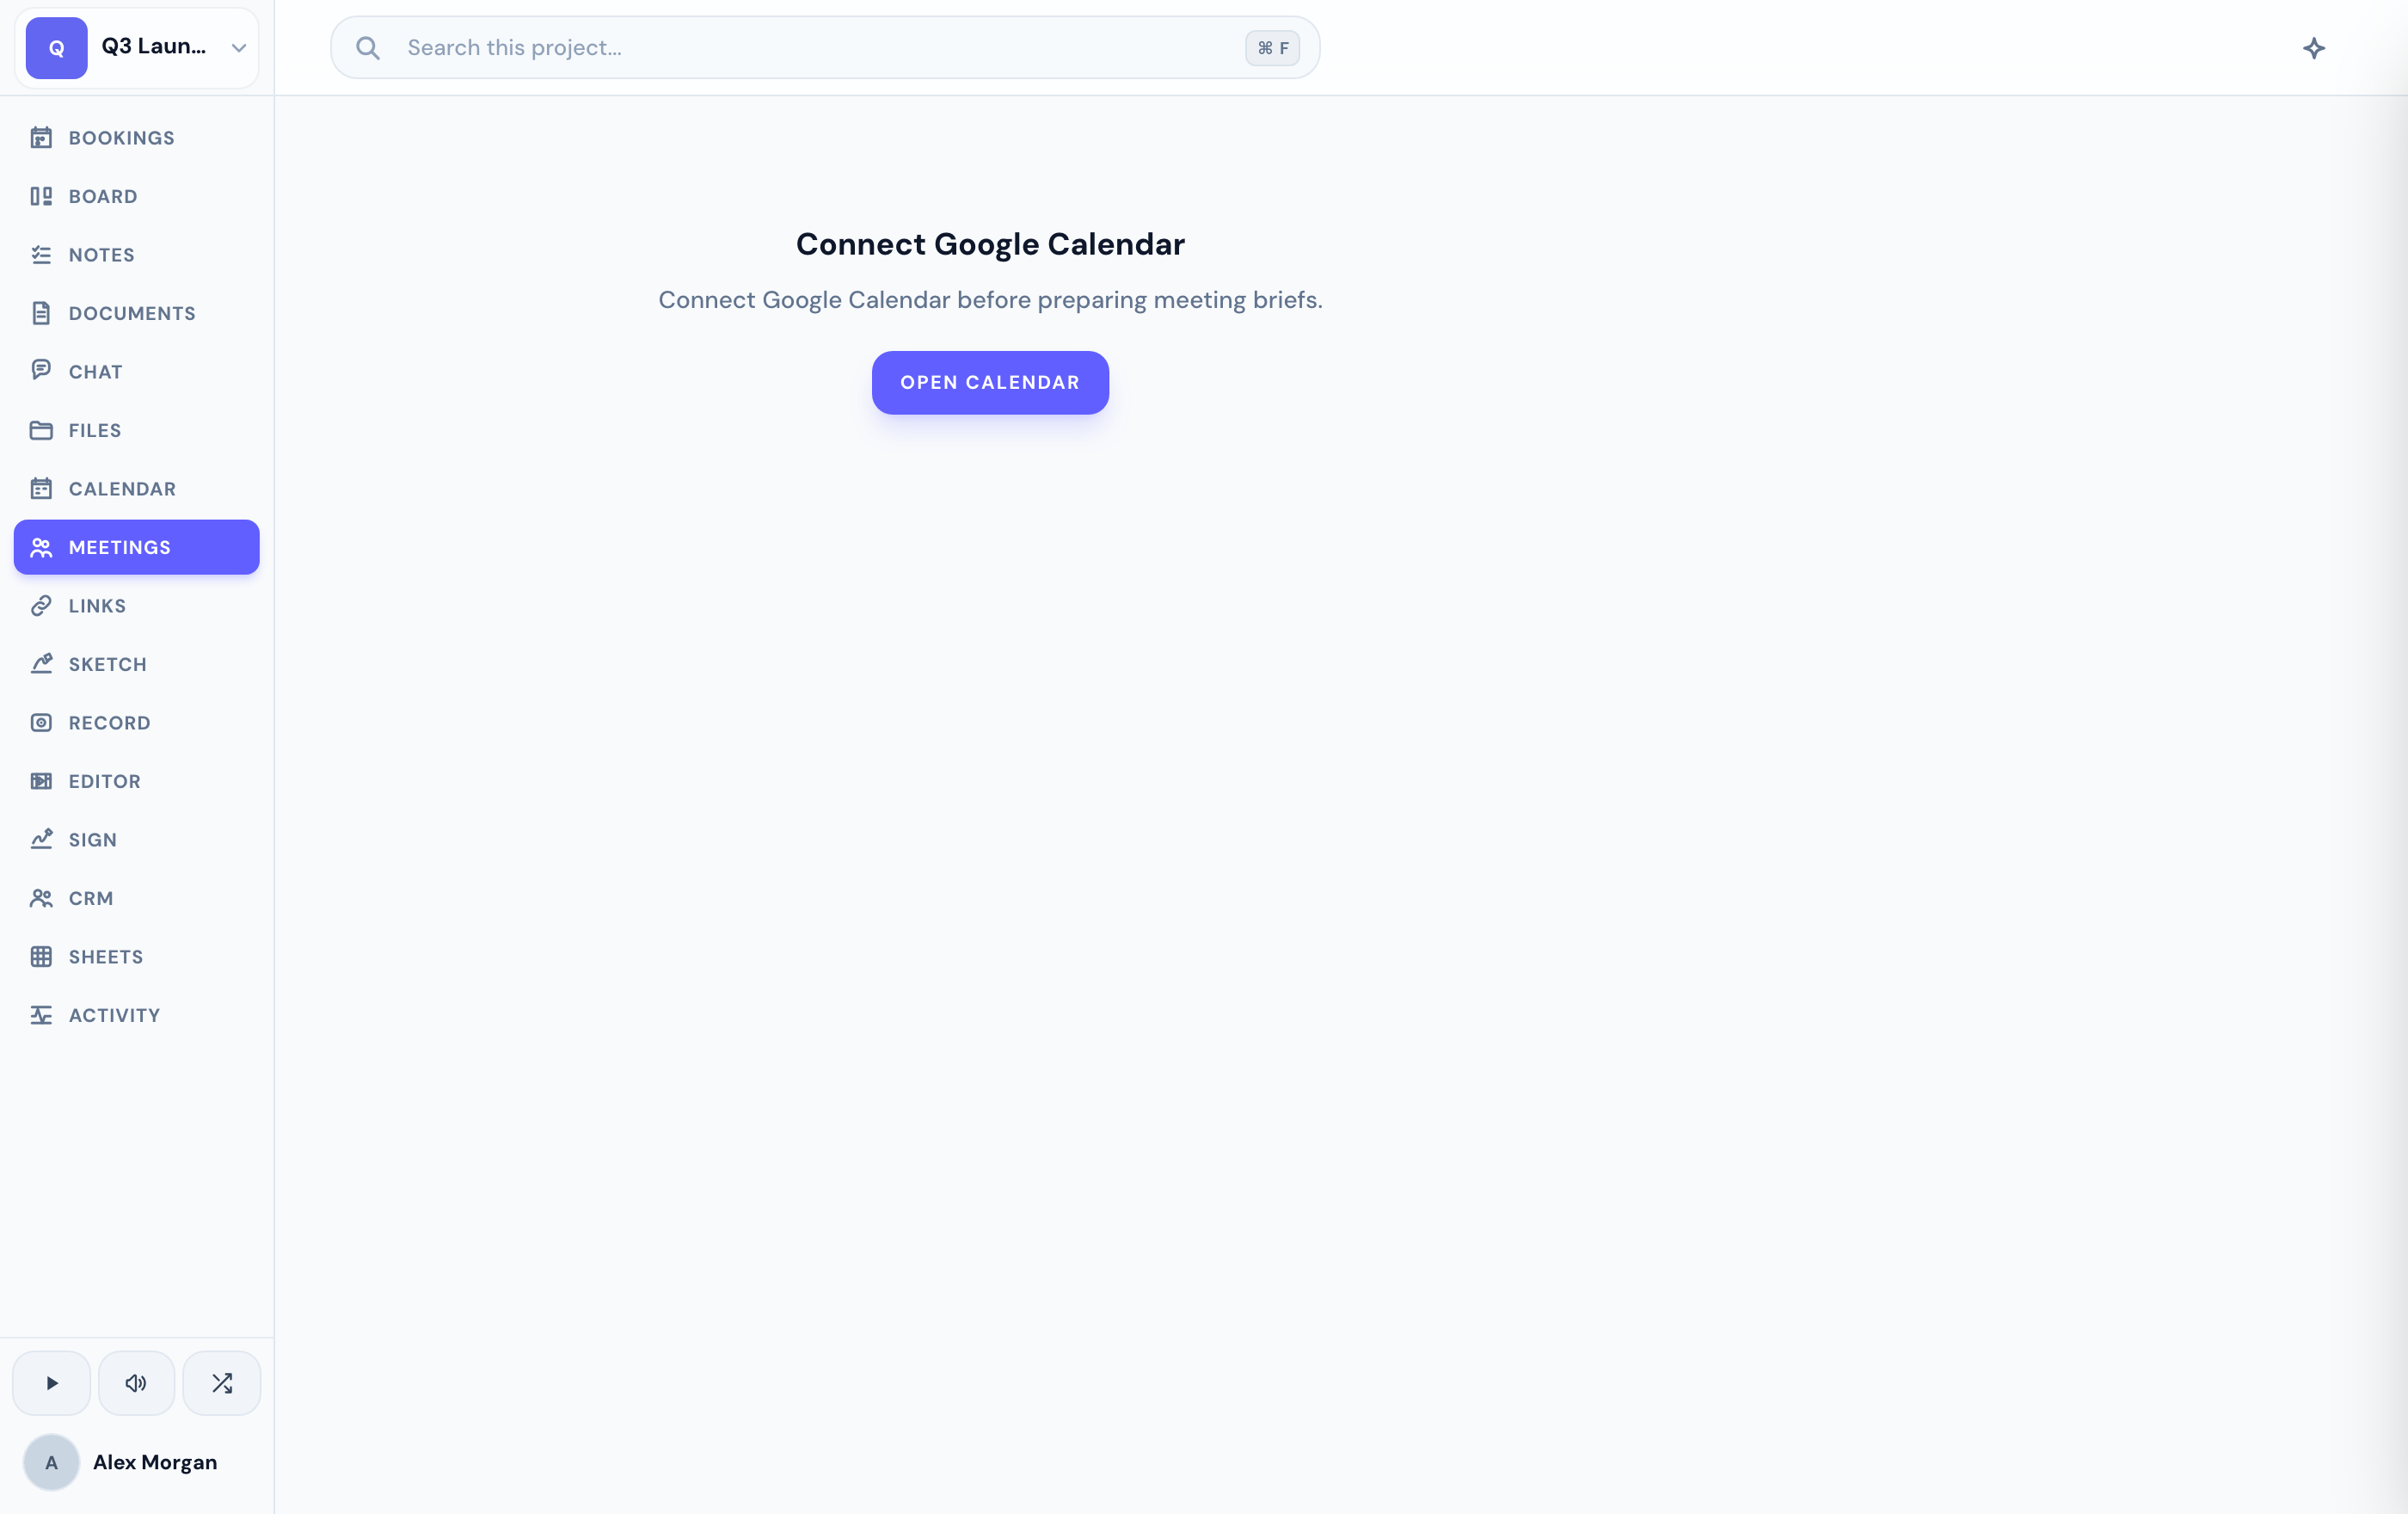
Task: Navigate to CRM in sidebar
Action: (136, 898)
